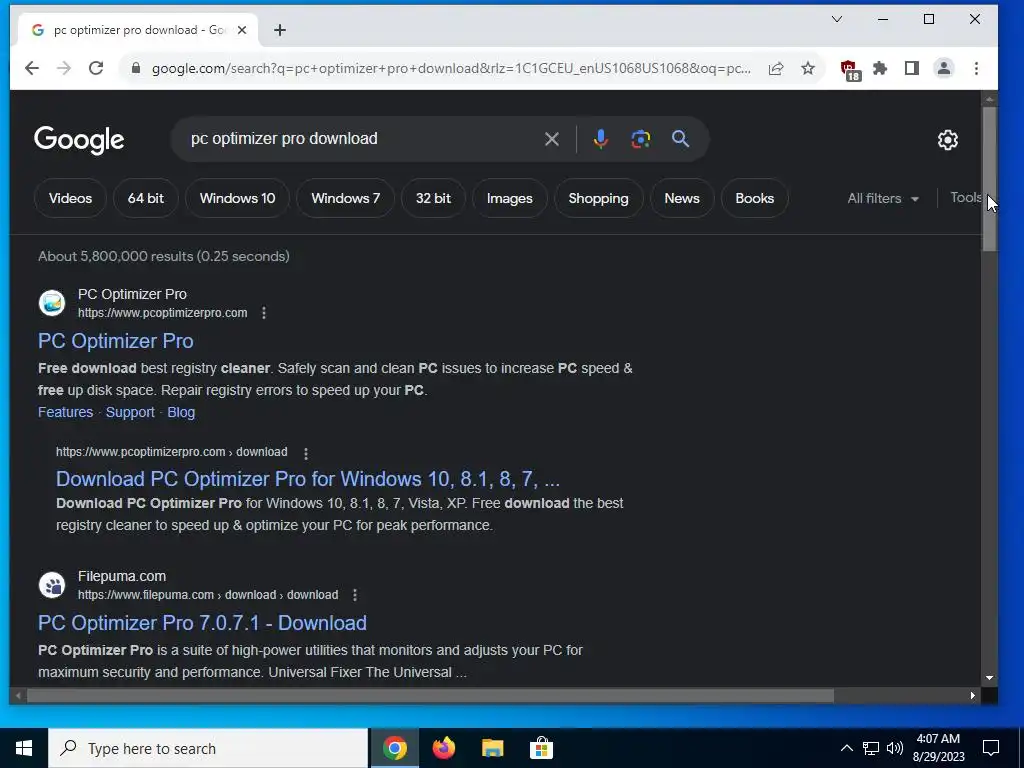Open File Explorer from the taskbar
1024x768 pixels.
[x=492, y=748]
